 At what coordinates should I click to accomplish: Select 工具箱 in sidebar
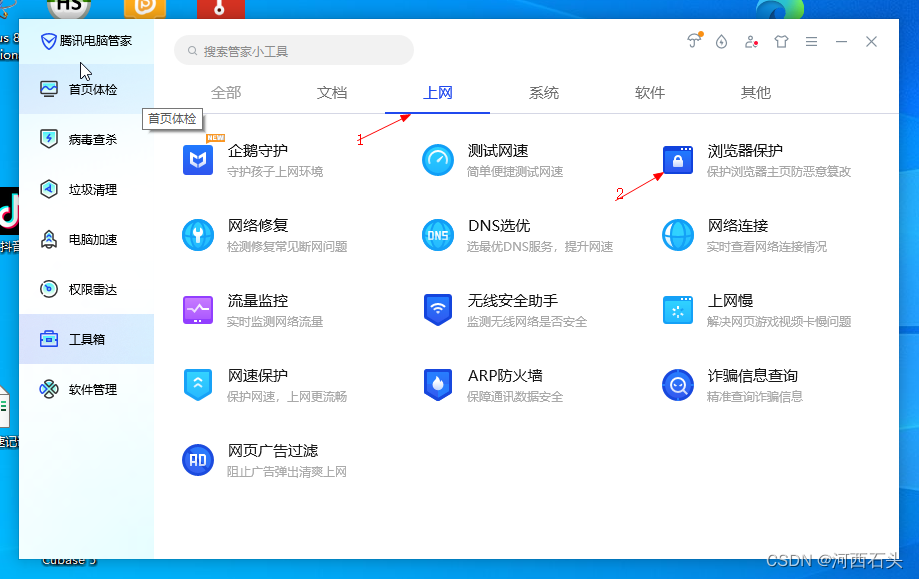point(87,339)
